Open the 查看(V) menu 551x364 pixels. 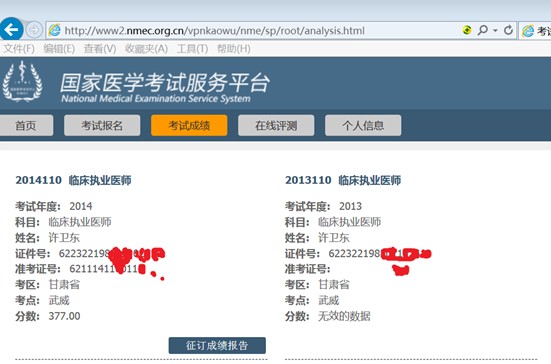coord(100,48)
